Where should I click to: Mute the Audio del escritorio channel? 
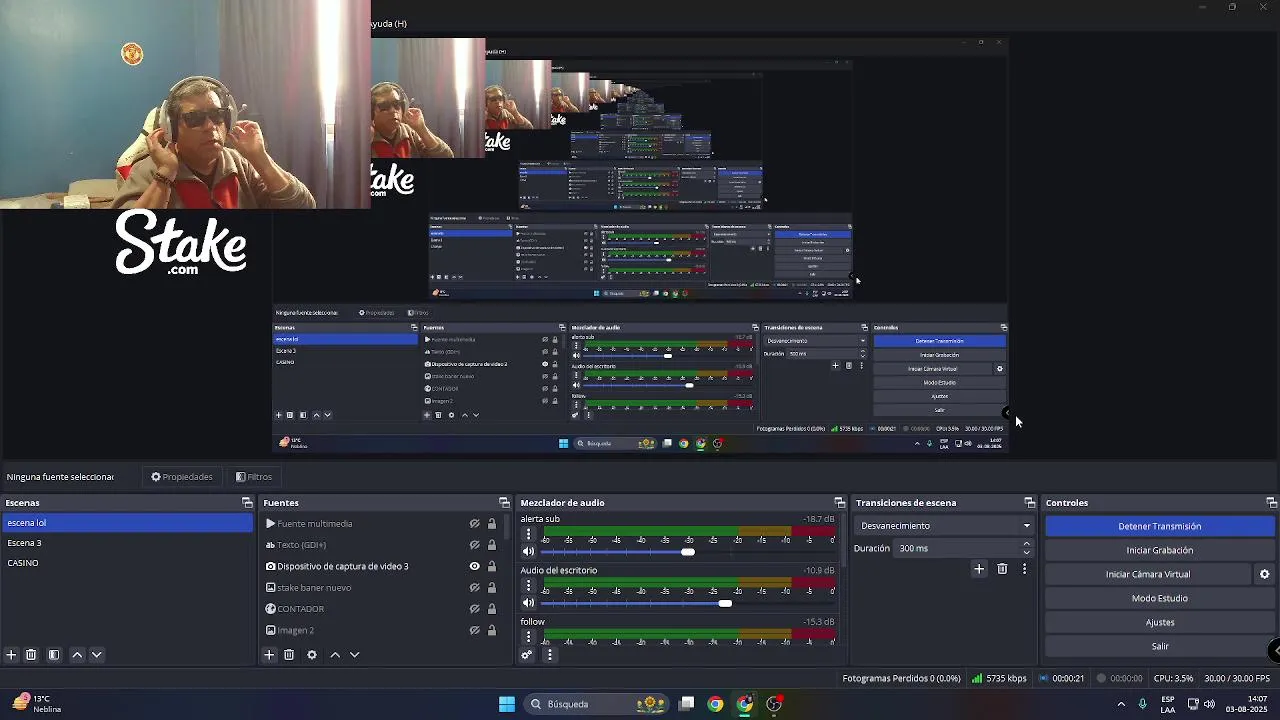coord(528,603)
